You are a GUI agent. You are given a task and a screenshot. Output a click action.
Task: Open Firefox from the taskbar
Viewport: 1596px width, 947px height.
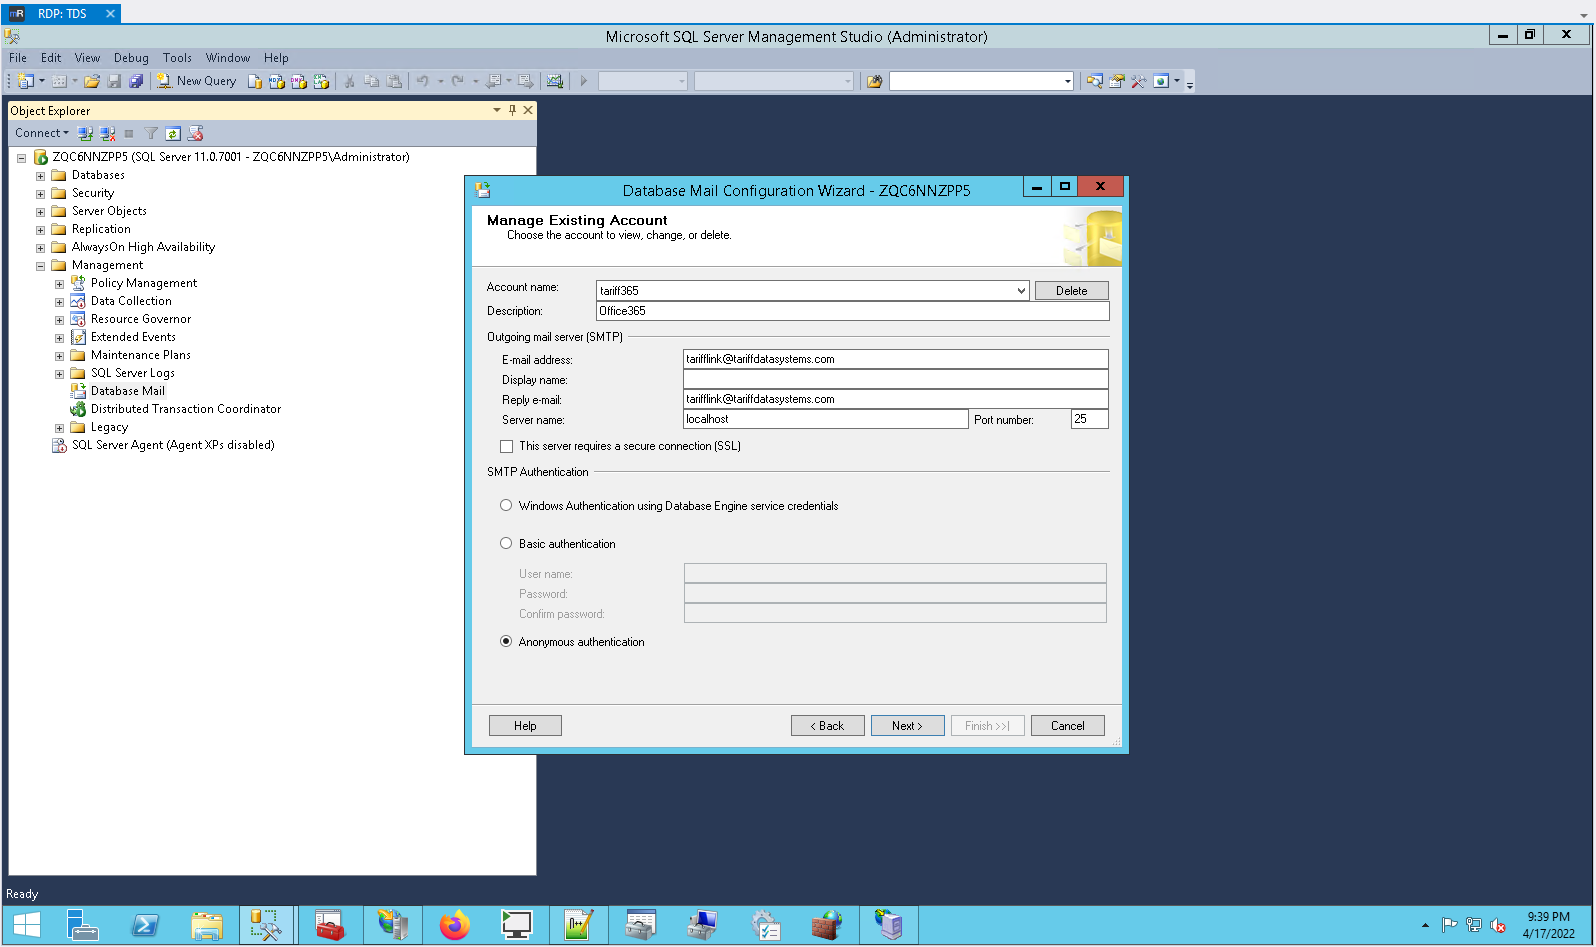pos(455,925)
